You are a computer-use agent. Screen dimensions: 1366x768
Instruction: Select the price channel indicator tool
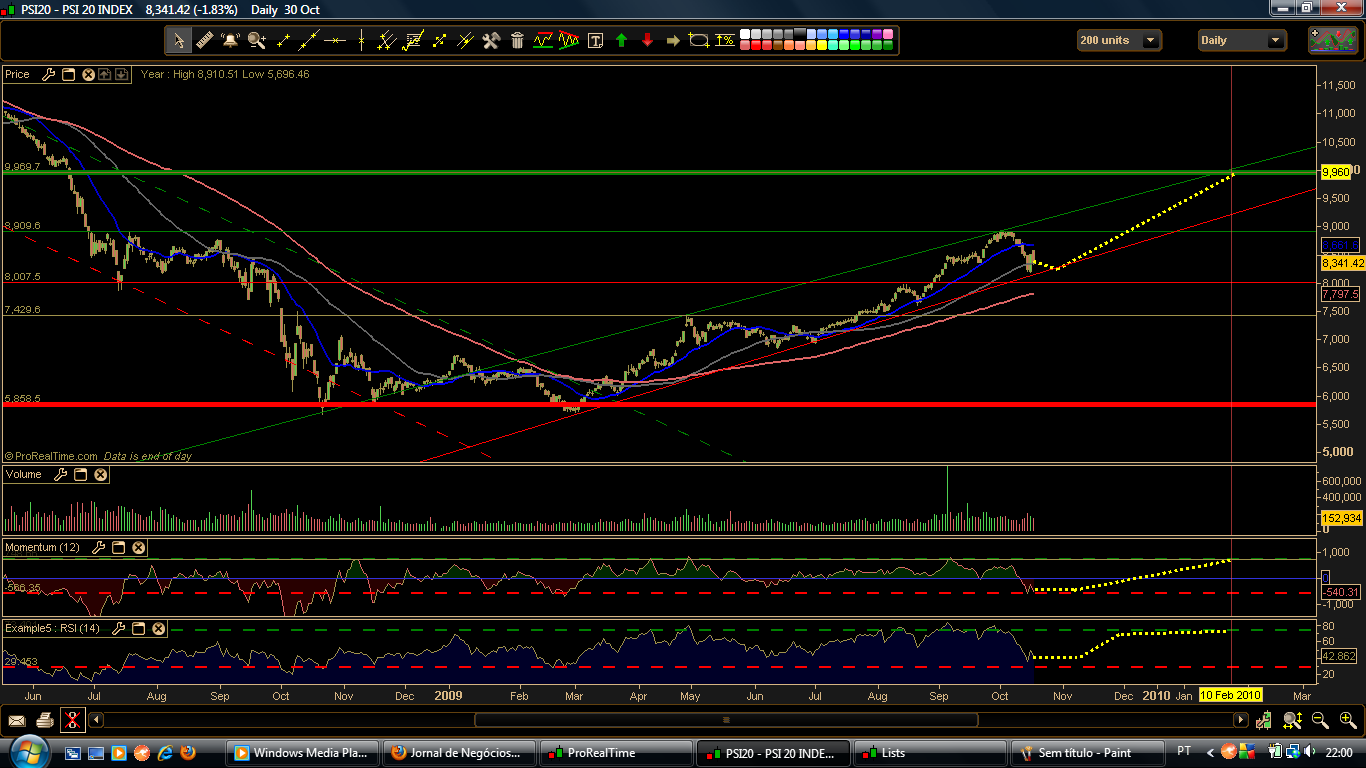[x=543, y=40]
